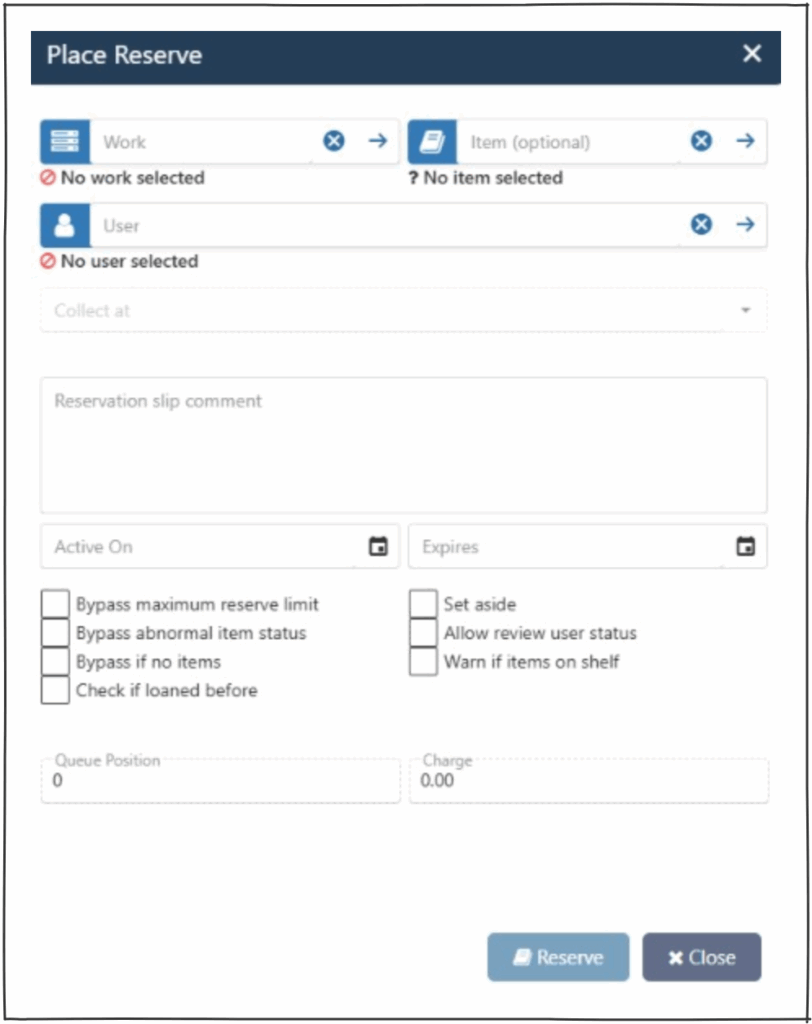Viewport: 812px width, 1024px height.
Task: Click the arrow next to Work field
Action: click(377, 142)
